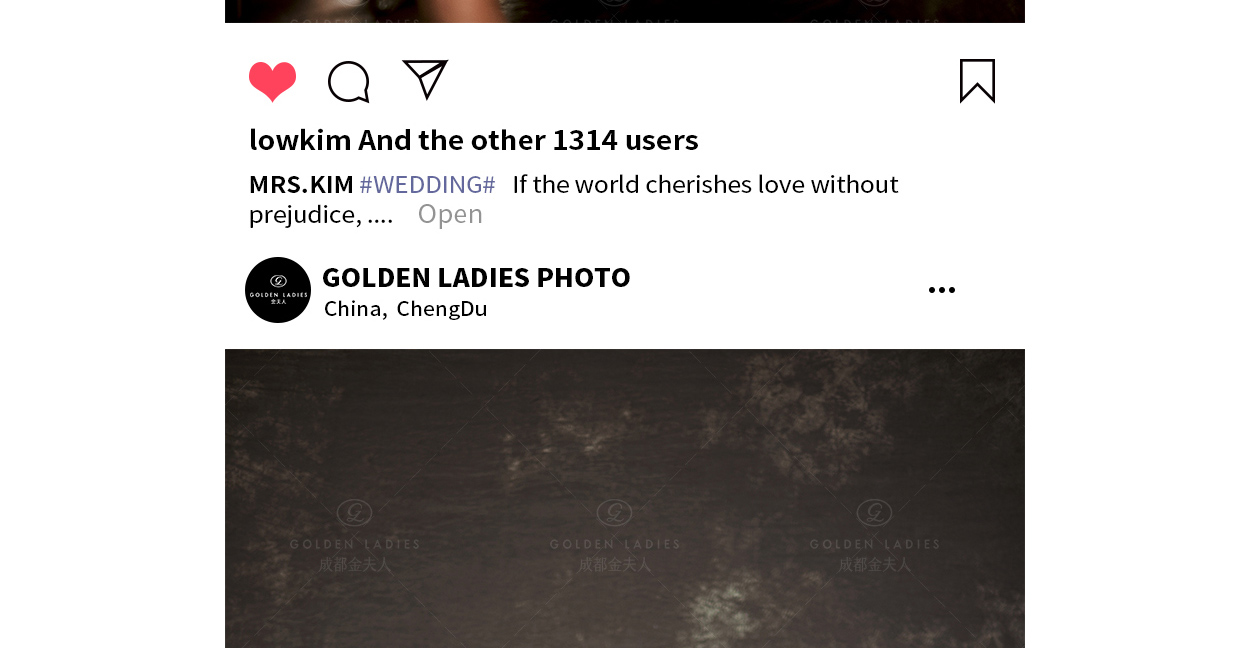Image resolution: width=1250 pixels, height=648 pixels.
Task: Open the GOLDEN LADIES PHOTO account name
Action: click(476, 277)
